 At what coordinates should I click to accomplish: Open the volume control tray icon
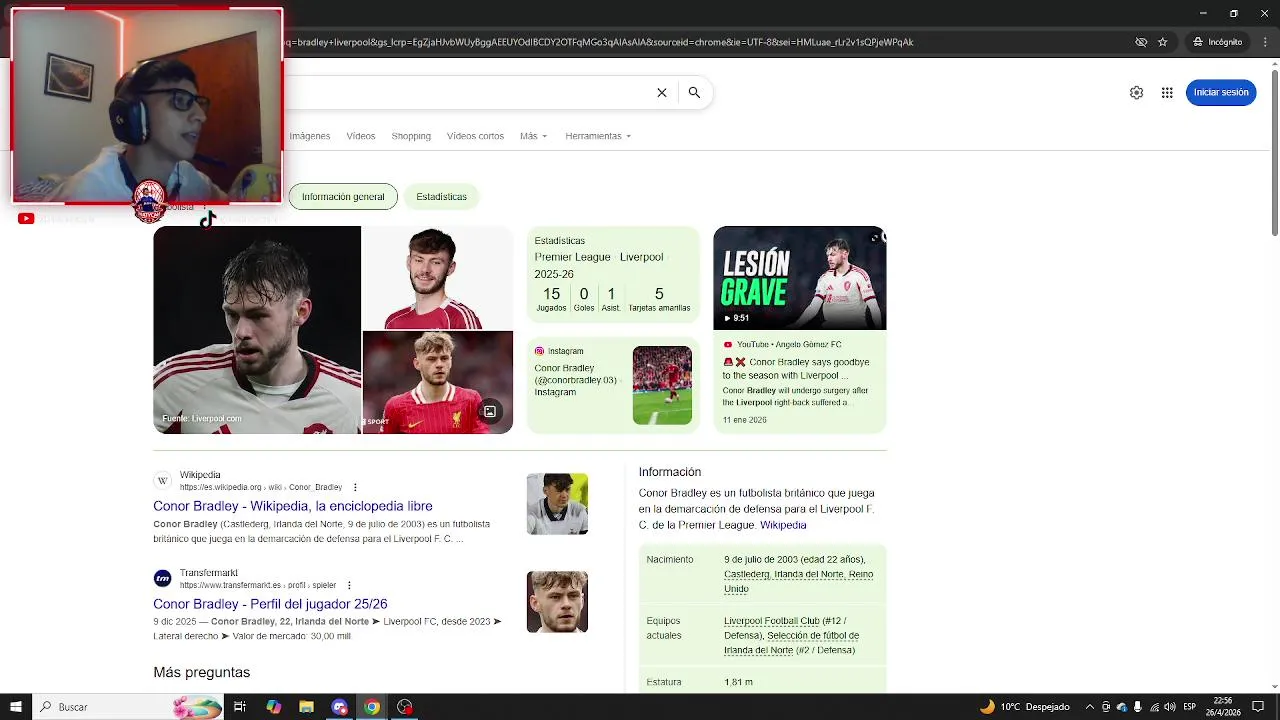pyautogui.click(x=1169, y=707)
